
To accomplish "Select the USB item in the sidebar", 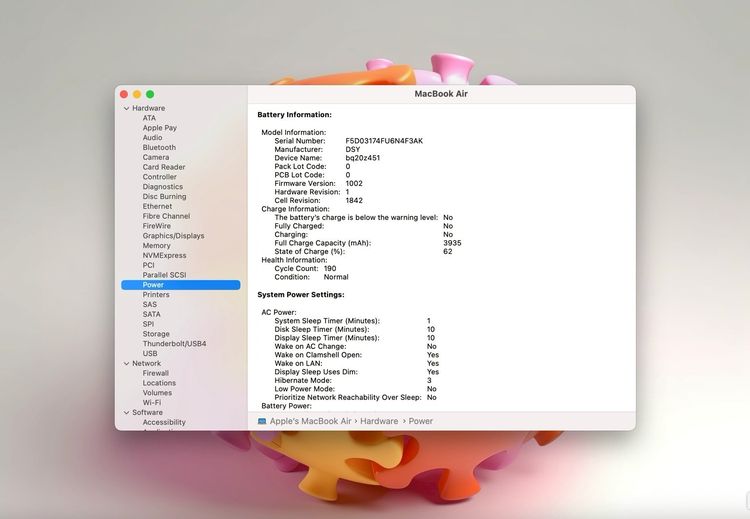I will click(150, 353).
